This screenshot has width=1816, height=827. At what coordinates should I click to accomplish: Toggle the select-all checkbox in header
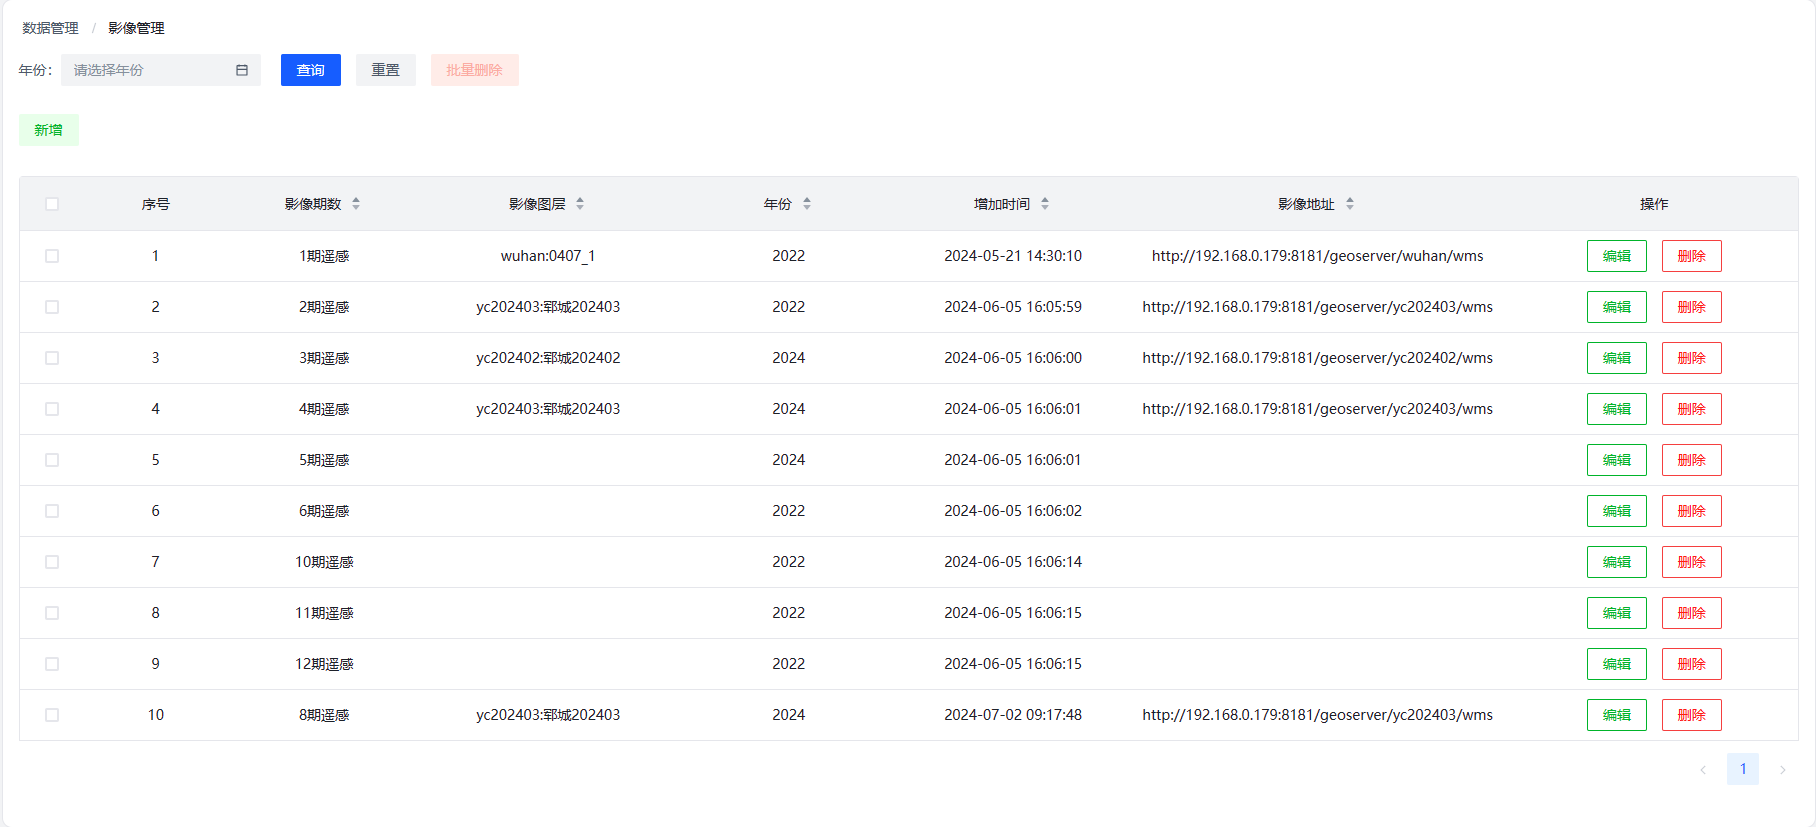click(52, 204)
